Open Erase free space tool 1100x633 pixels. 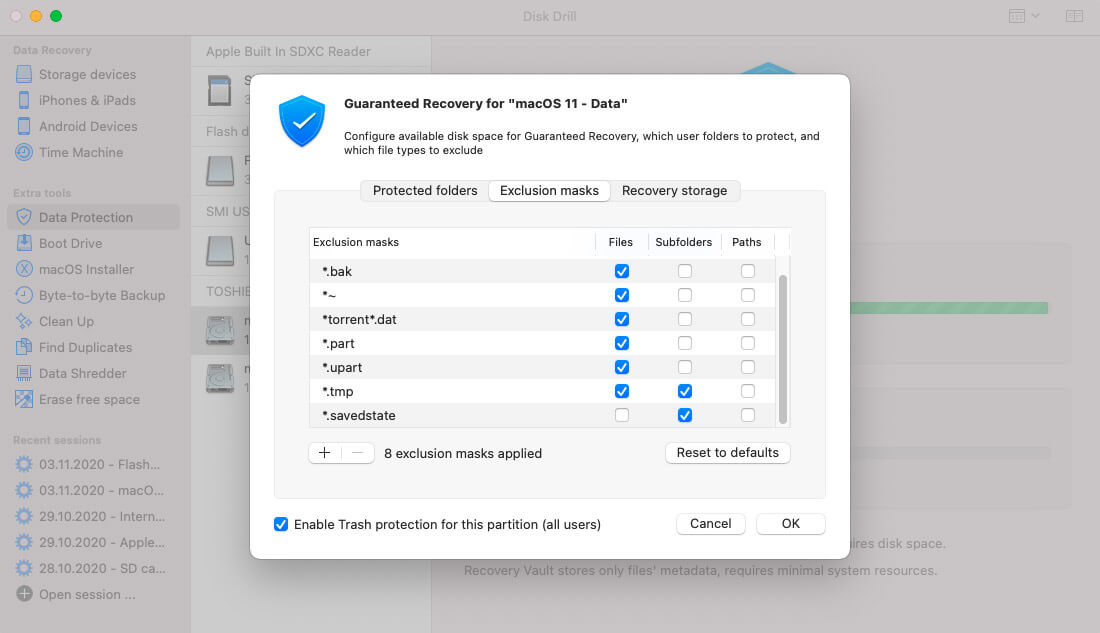[x=89, y=399]
